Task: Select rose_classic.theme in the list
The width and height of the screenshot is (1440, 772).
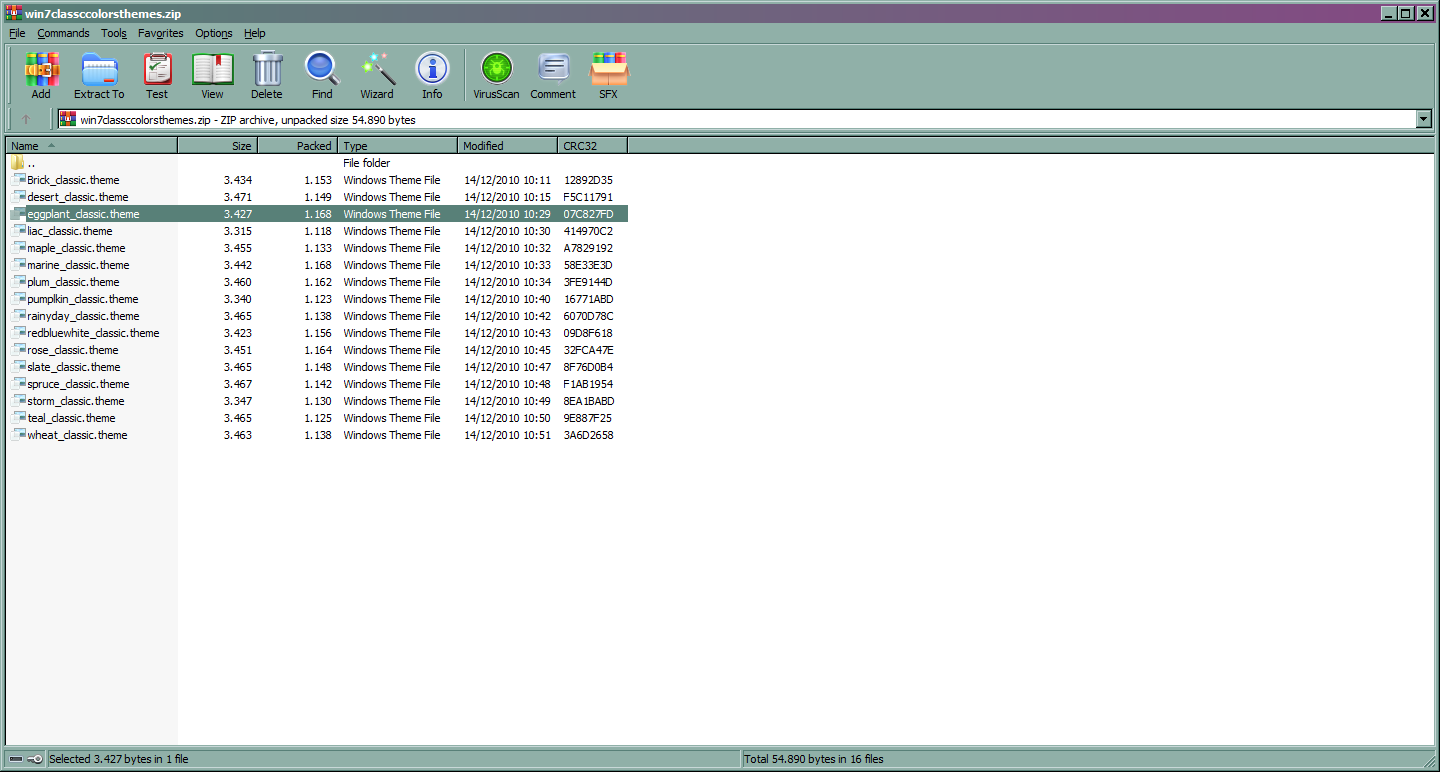Action: (x=73, y=350)
